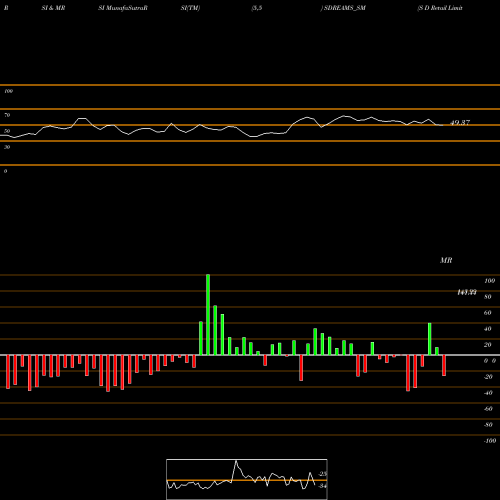Click the RSI current value 49.37

(460, 123)
